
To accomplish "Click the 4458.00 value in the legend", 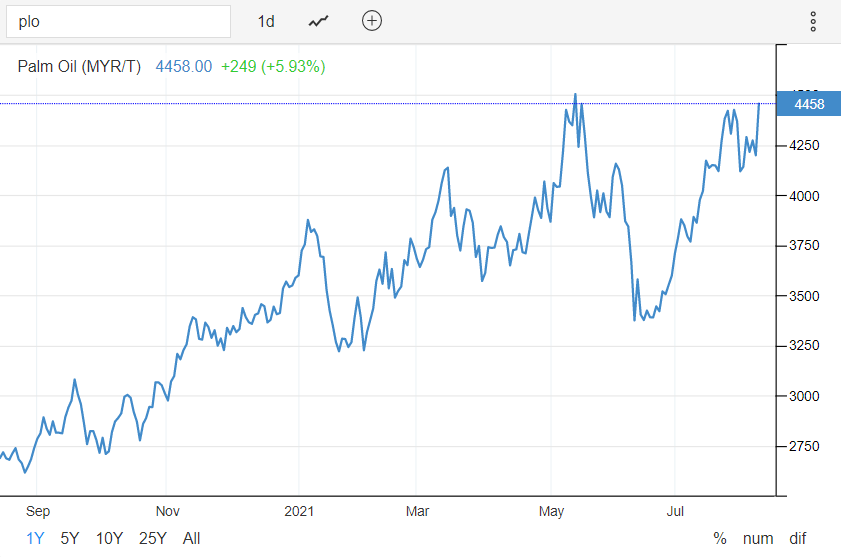I will click(184, 66).
